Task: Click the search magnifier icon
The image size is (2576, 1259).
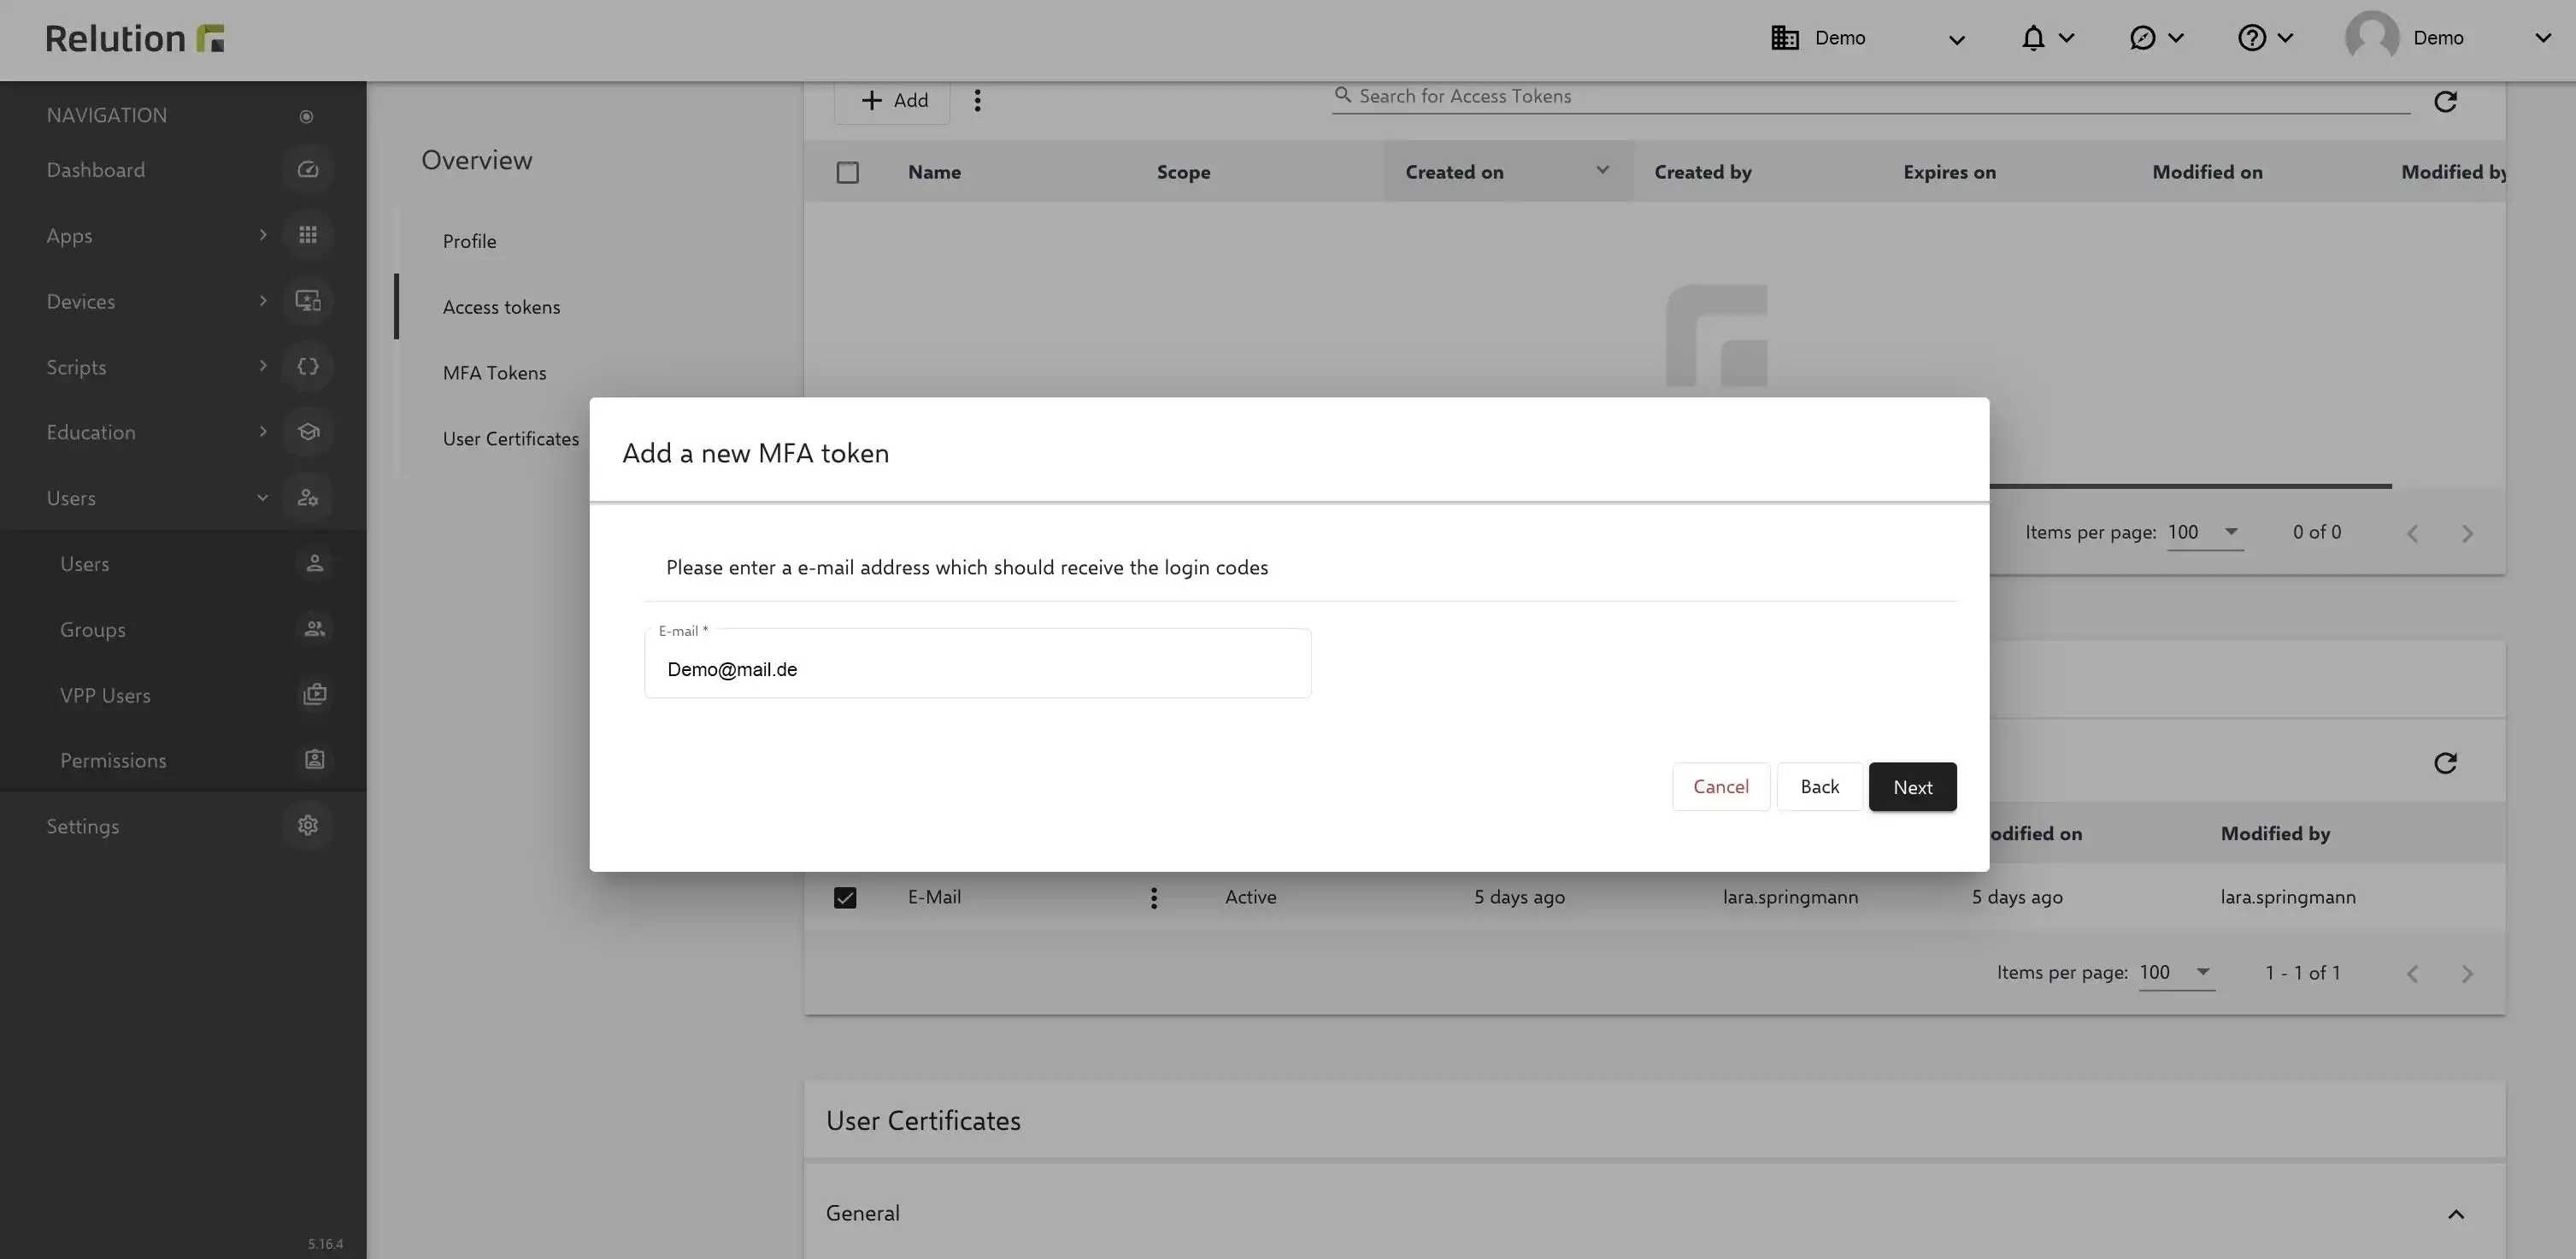Action: 1343,95
